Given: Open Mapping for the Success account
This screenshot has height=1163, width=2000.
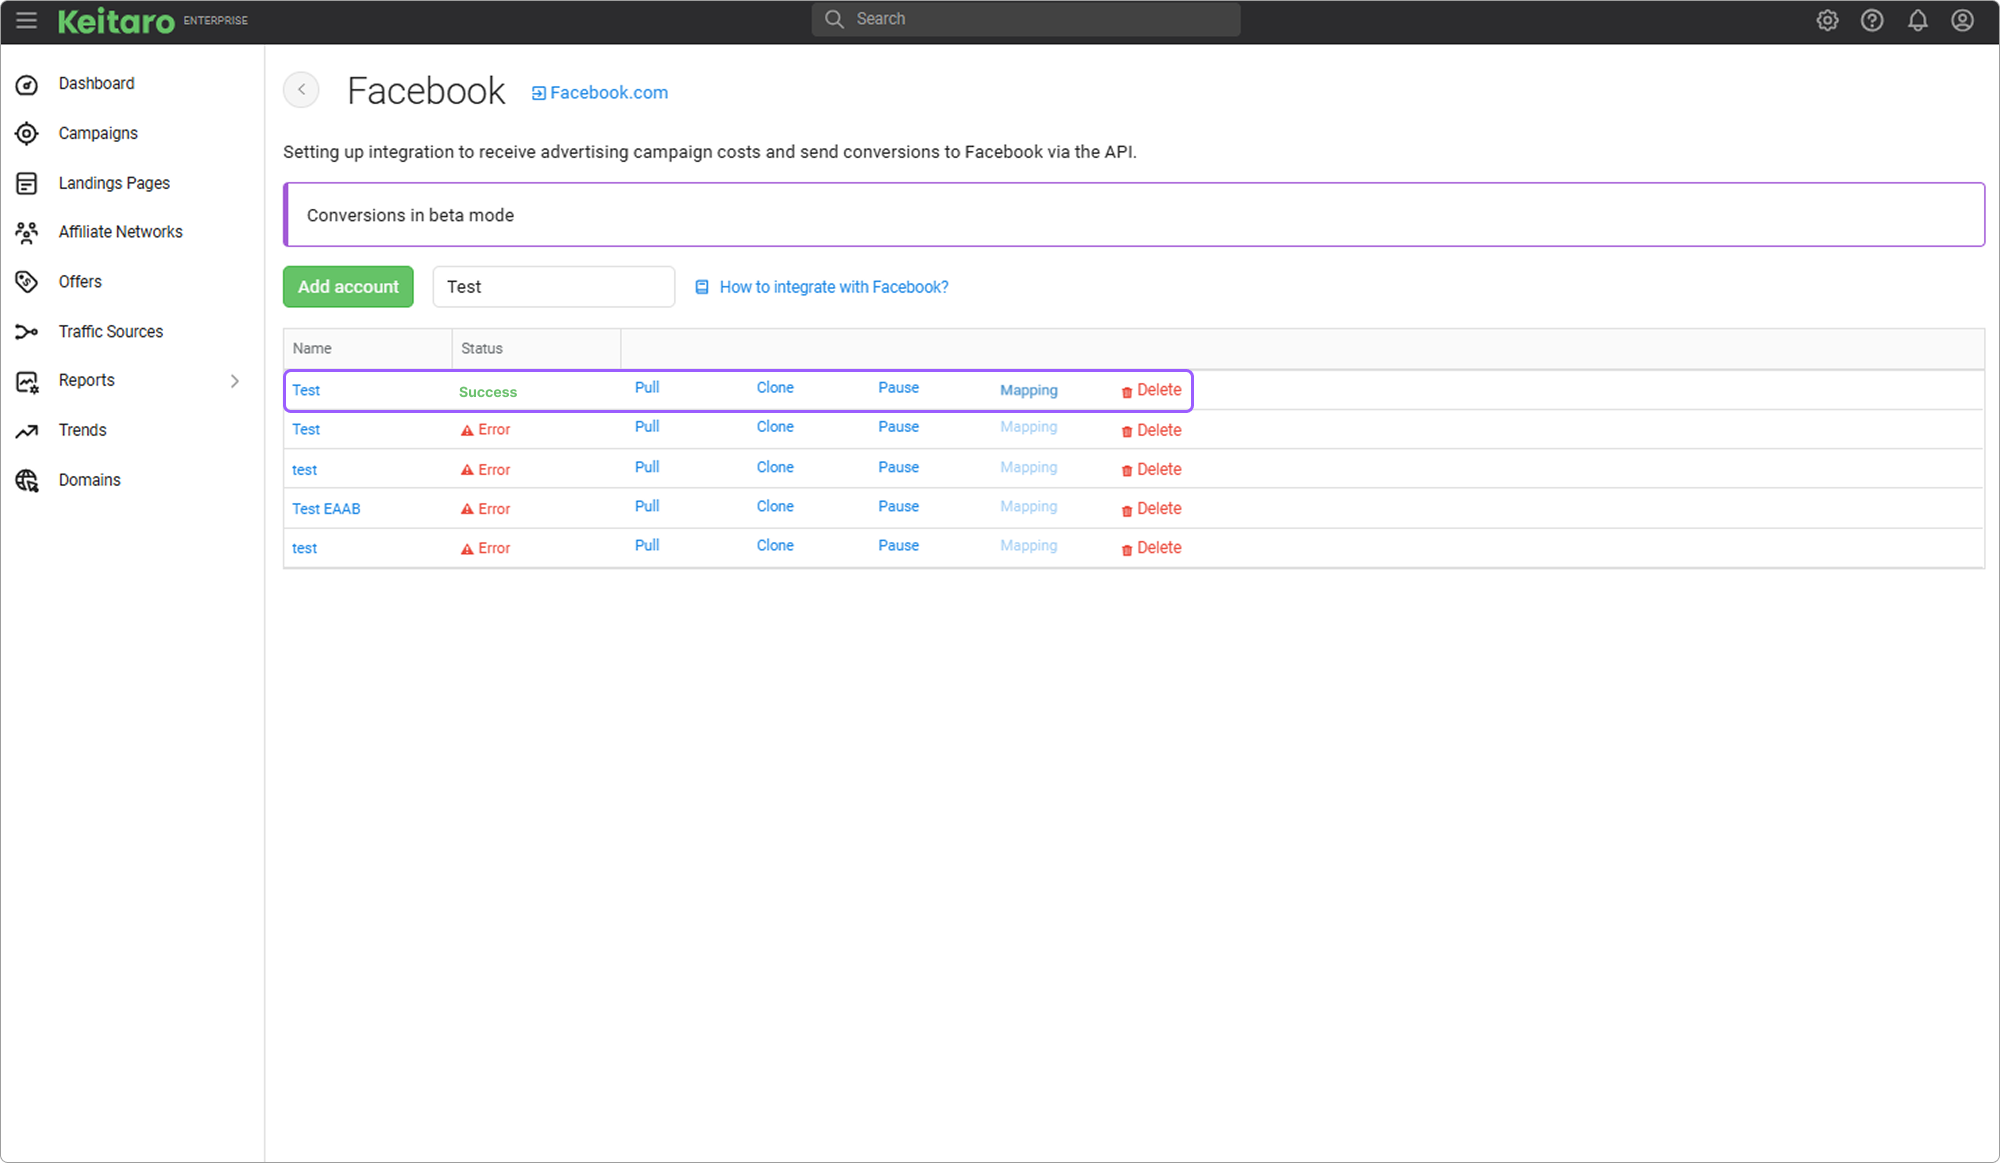Looking at the screenshot, I should click(x=1028, y=391).
